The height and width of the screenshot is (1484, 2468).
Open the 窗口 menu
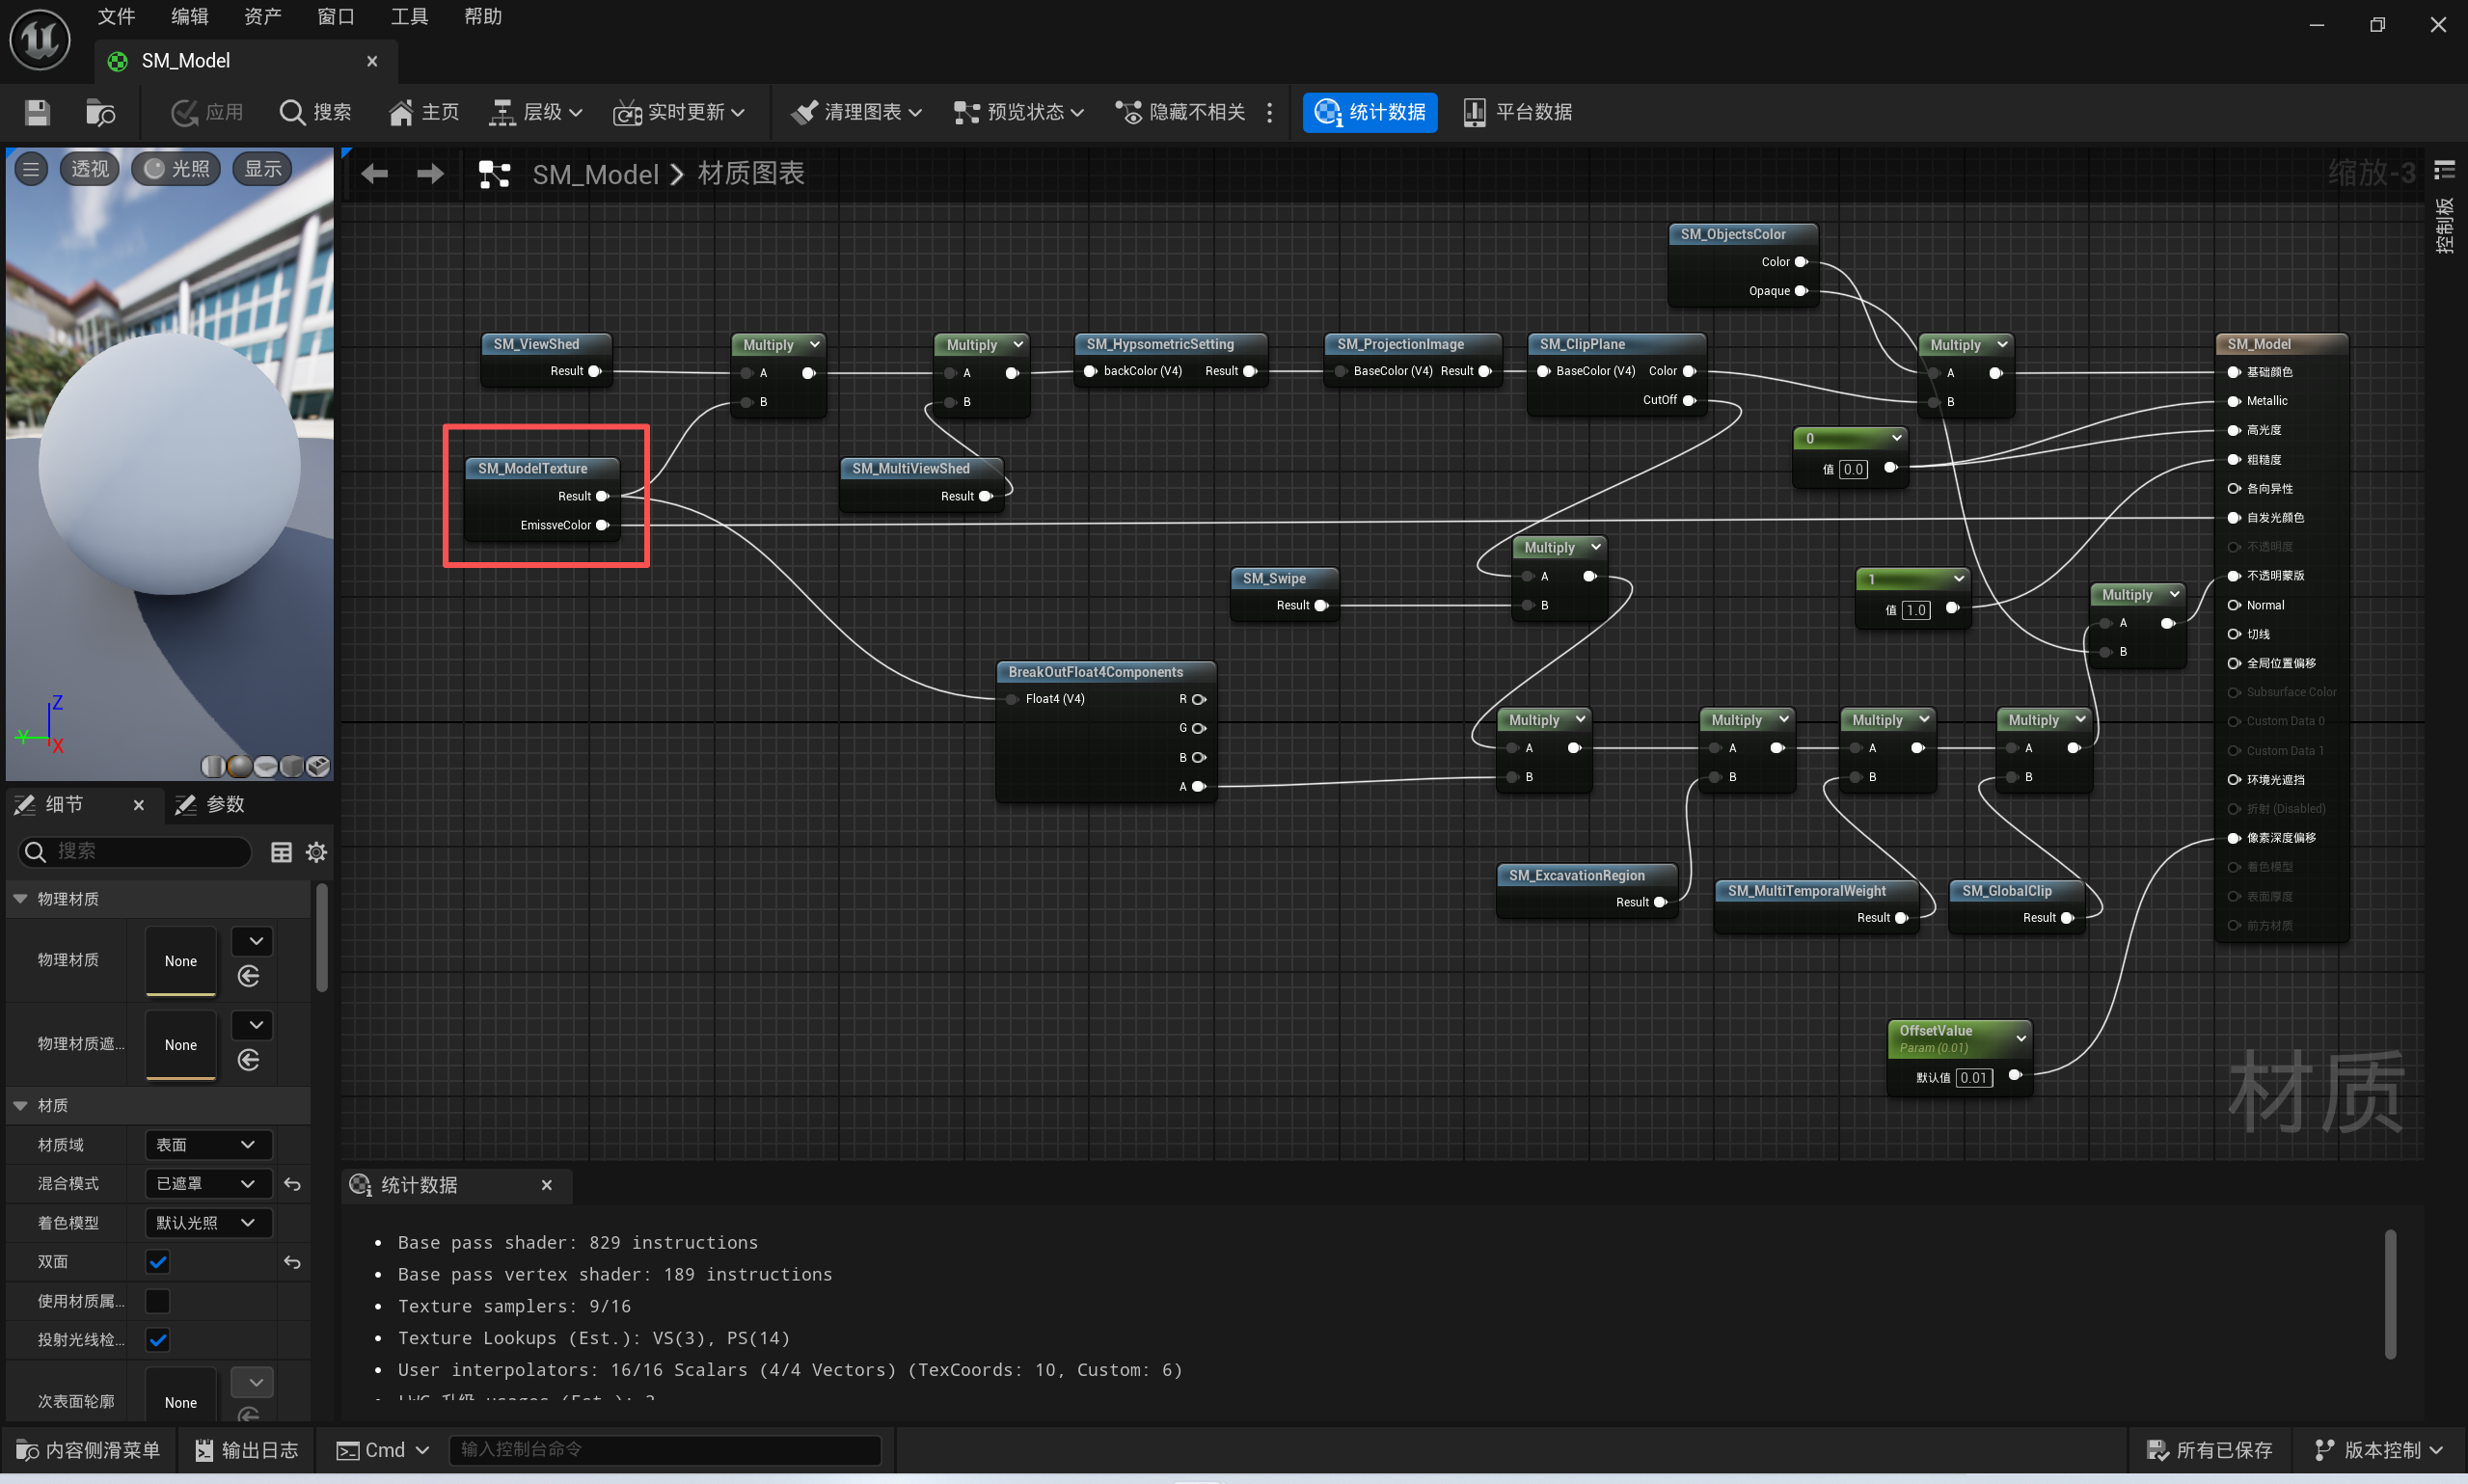pyautogui.click(x=335, y=17)
